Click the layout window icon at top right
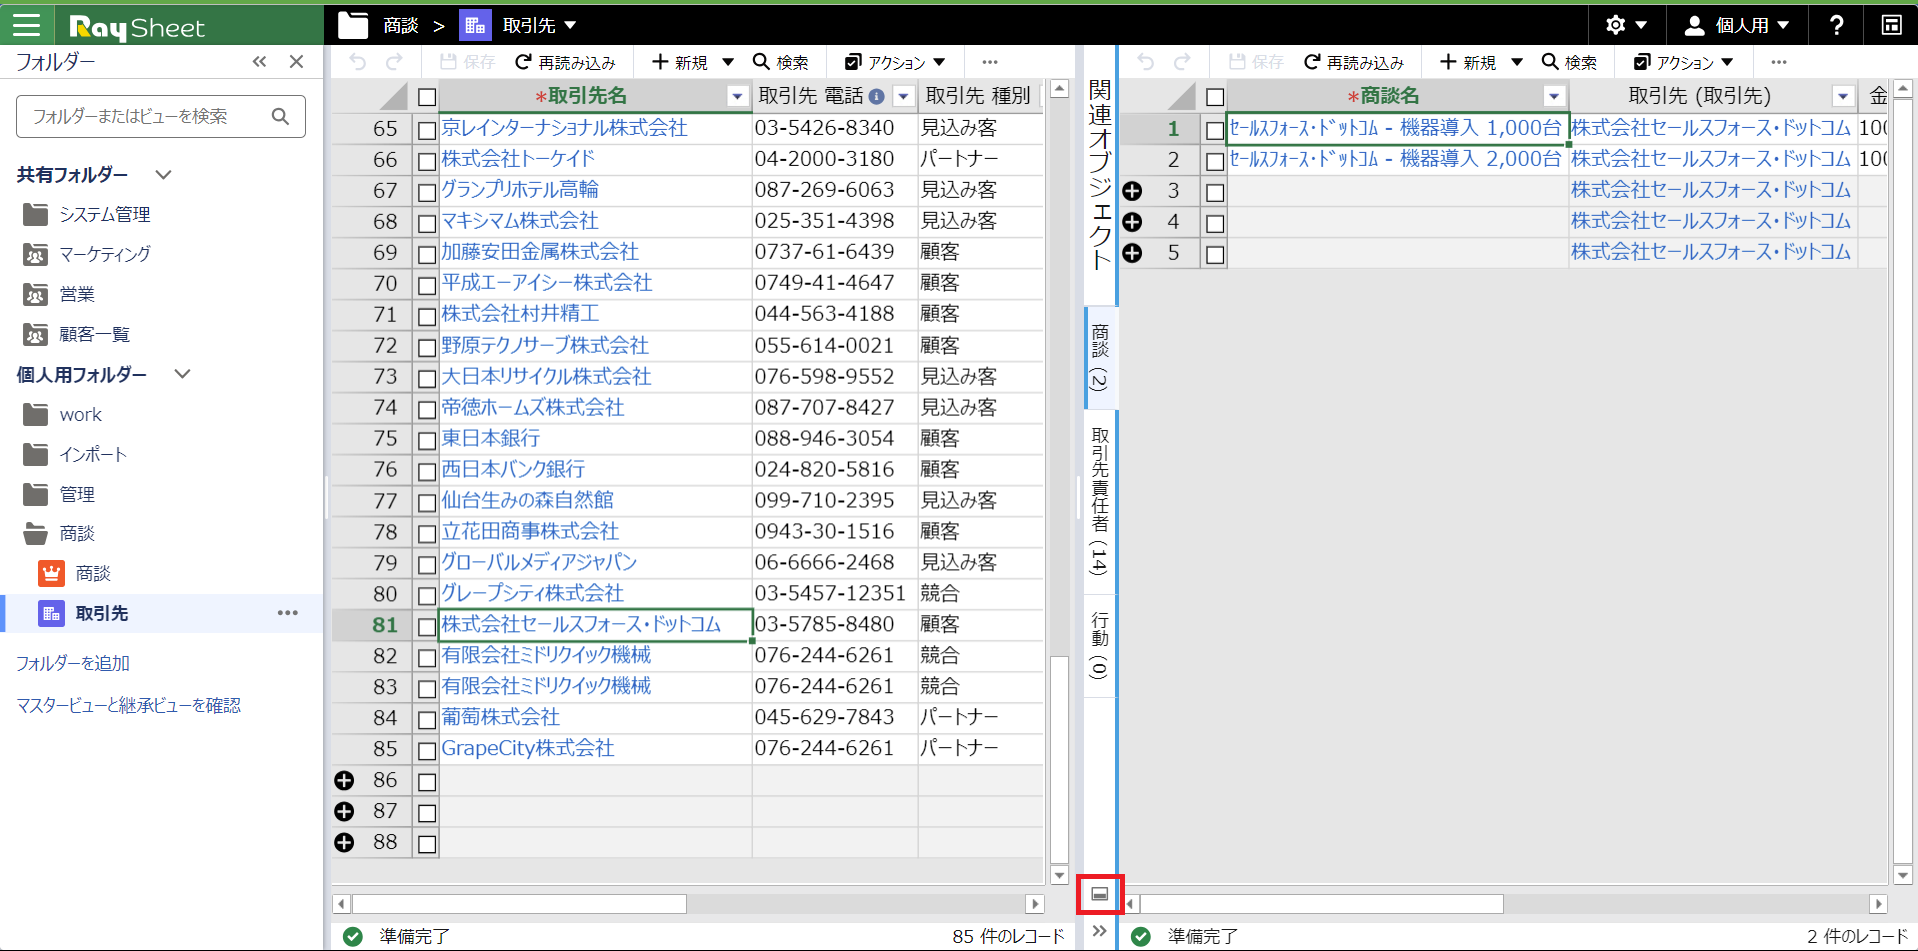This screenshot has height=951, width=1918. point(1891,25)
